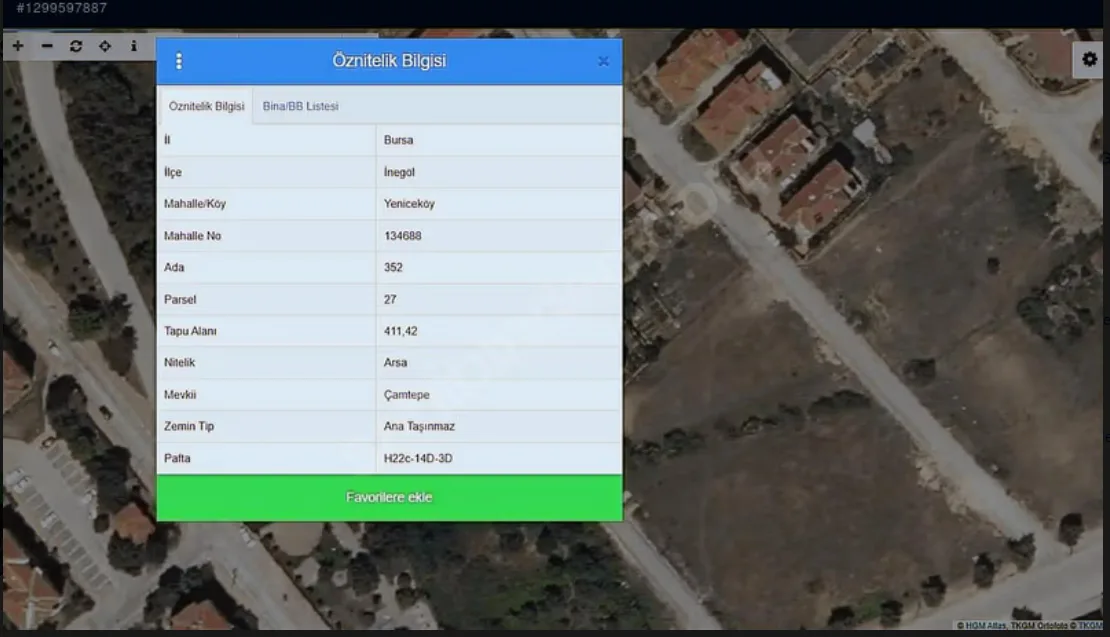The height and width of the screenshot is (637, 1110).
Task: Close the Öznitelik Bilgisi dialog
Action: tap(603, 61)
